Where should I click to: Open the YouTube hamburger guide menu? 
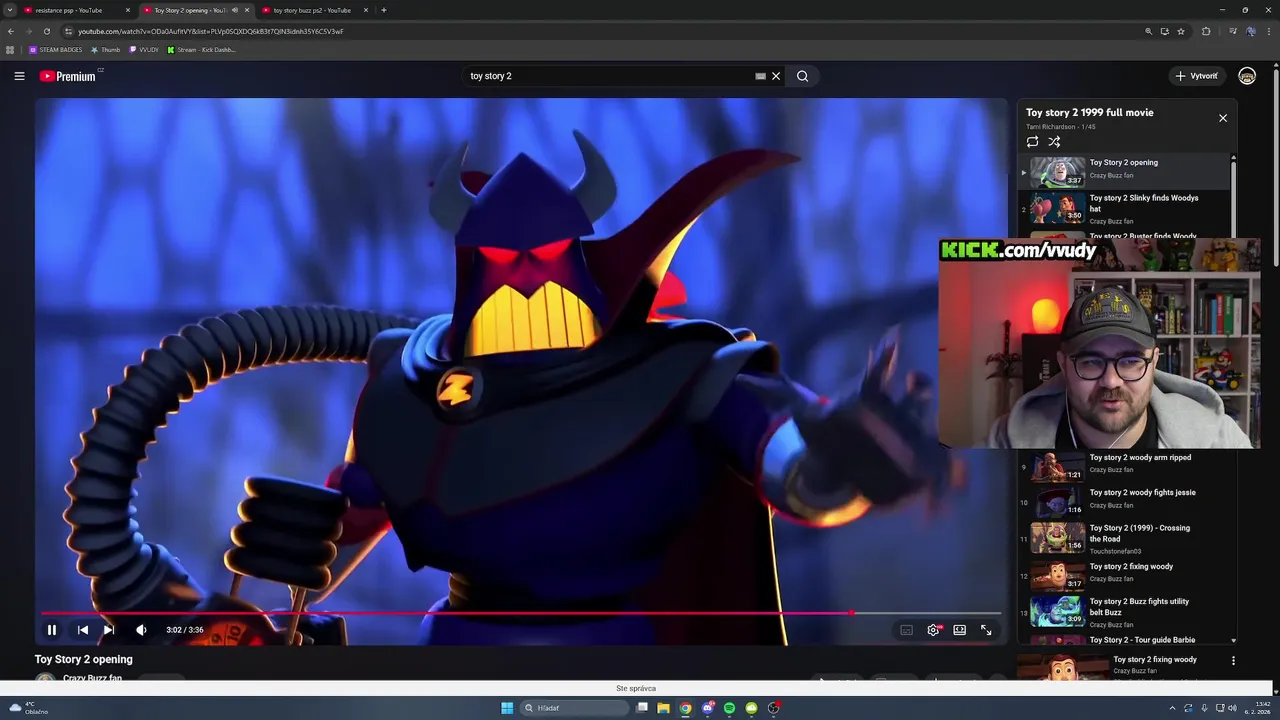tap(19, 76)
